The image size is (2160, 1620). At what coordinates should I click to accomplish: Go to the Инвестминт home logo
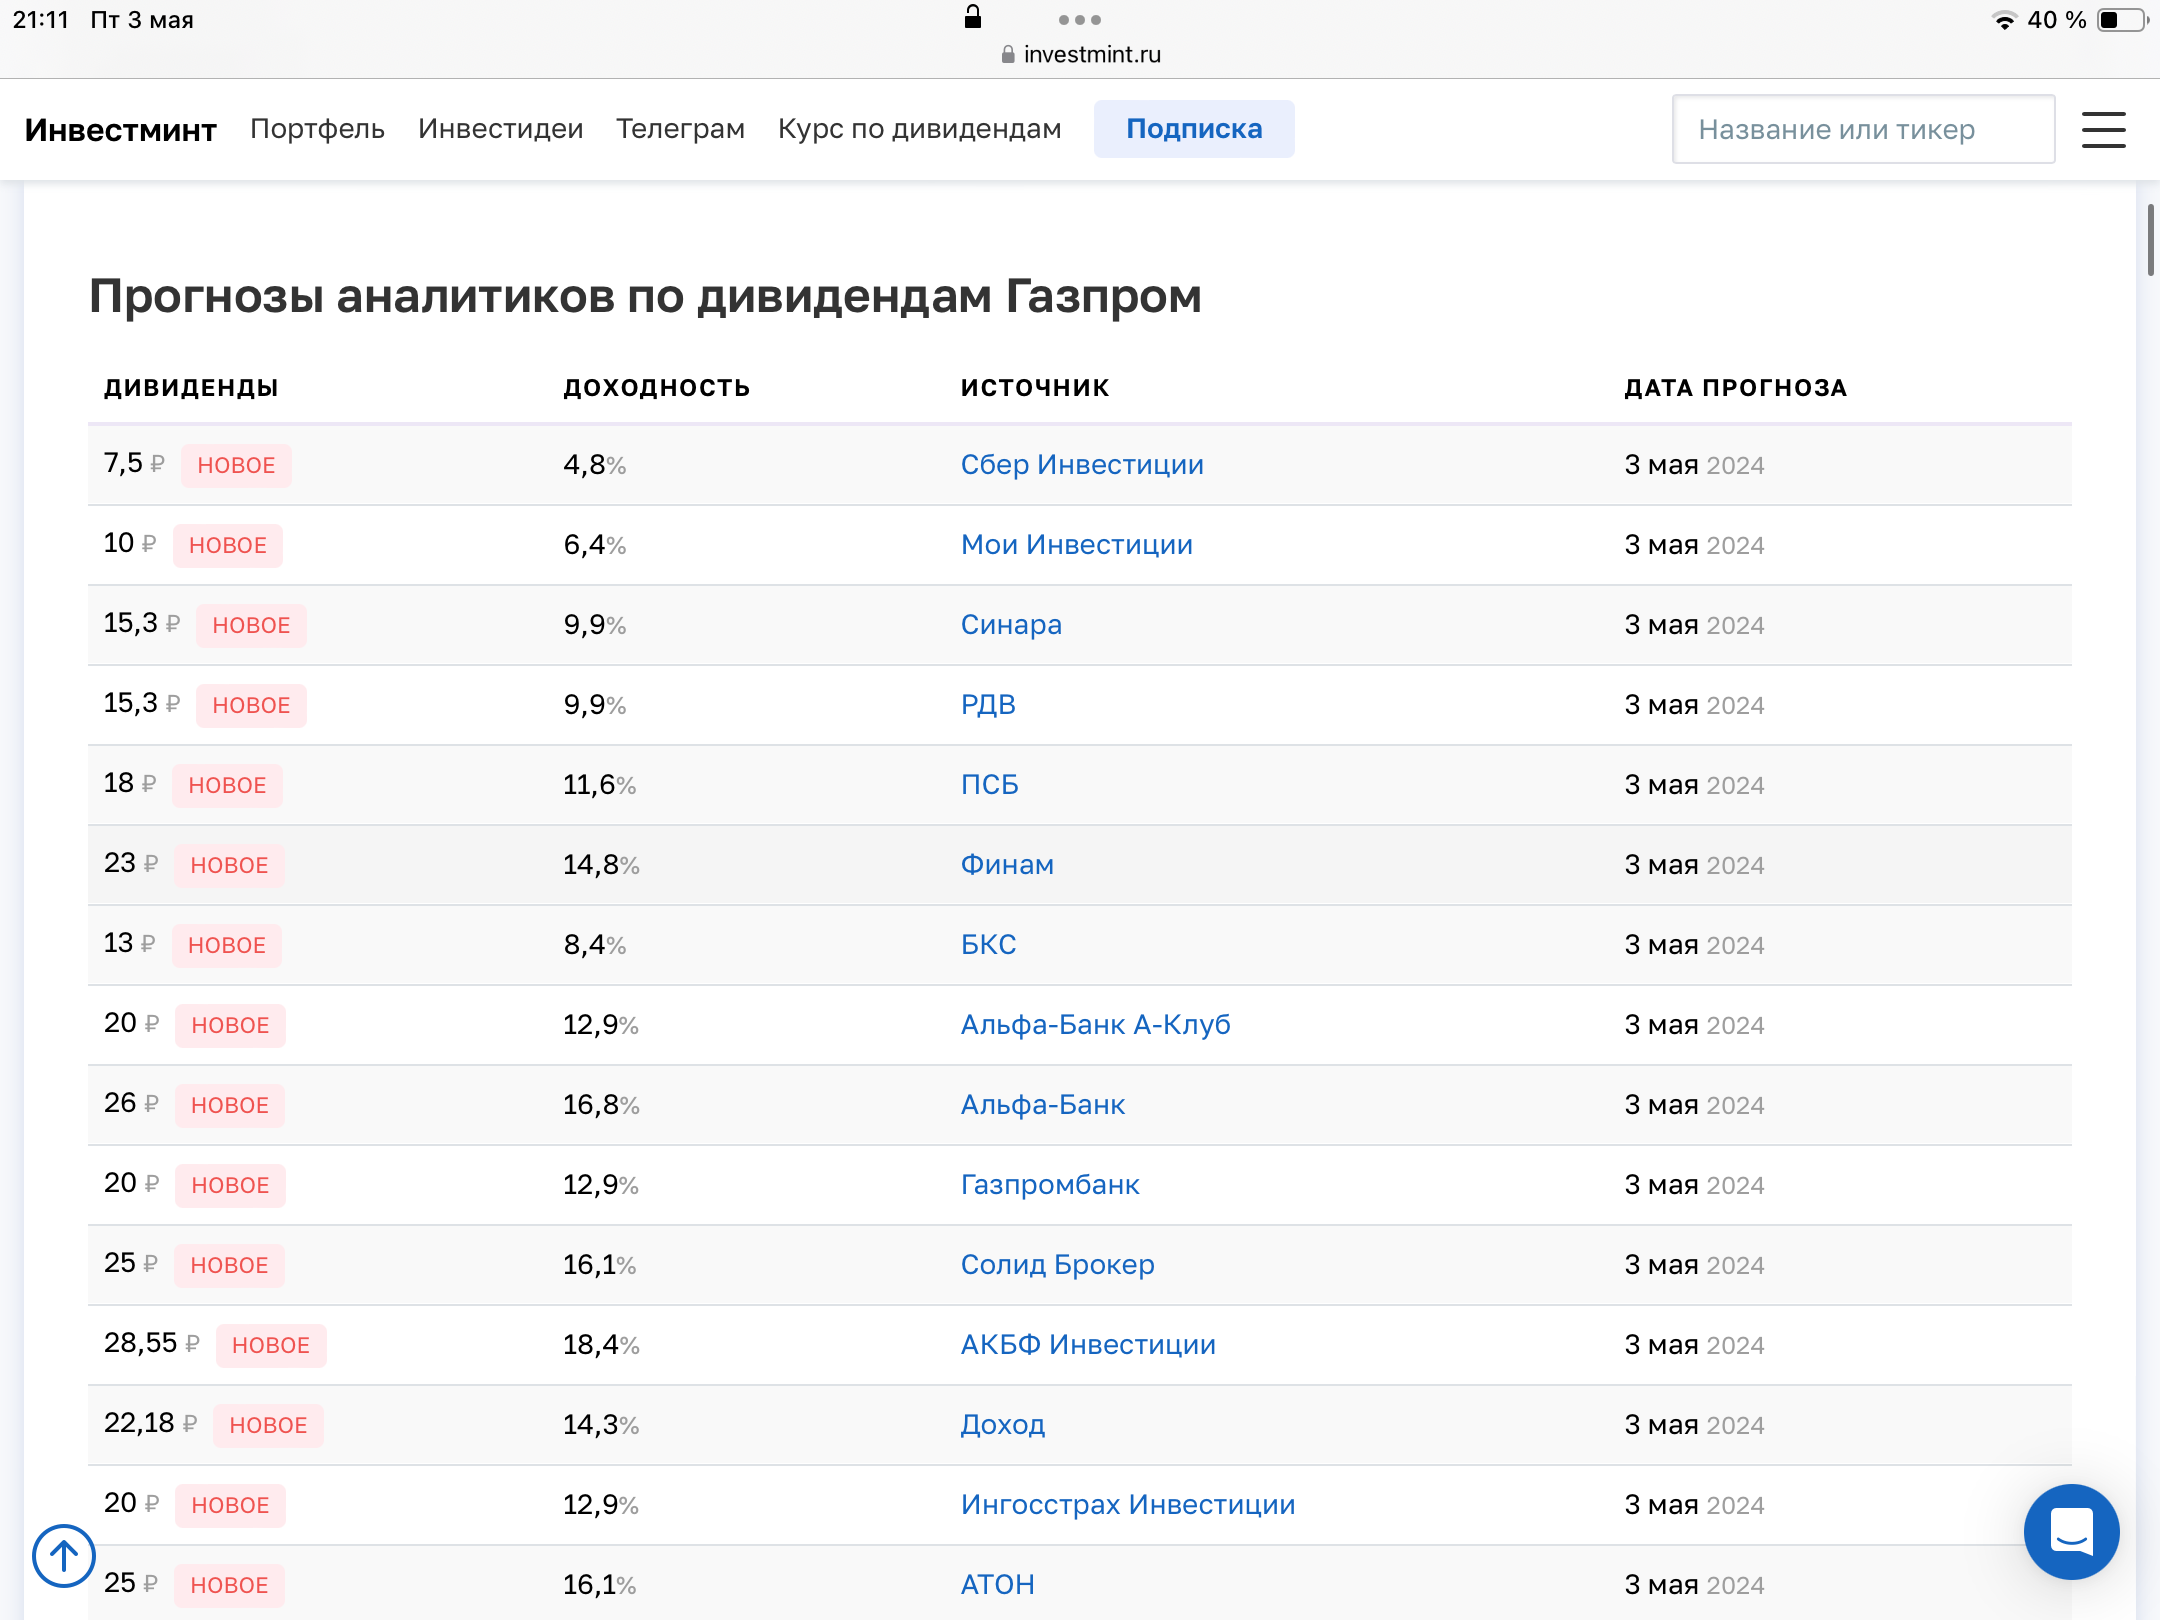point(121,130)
